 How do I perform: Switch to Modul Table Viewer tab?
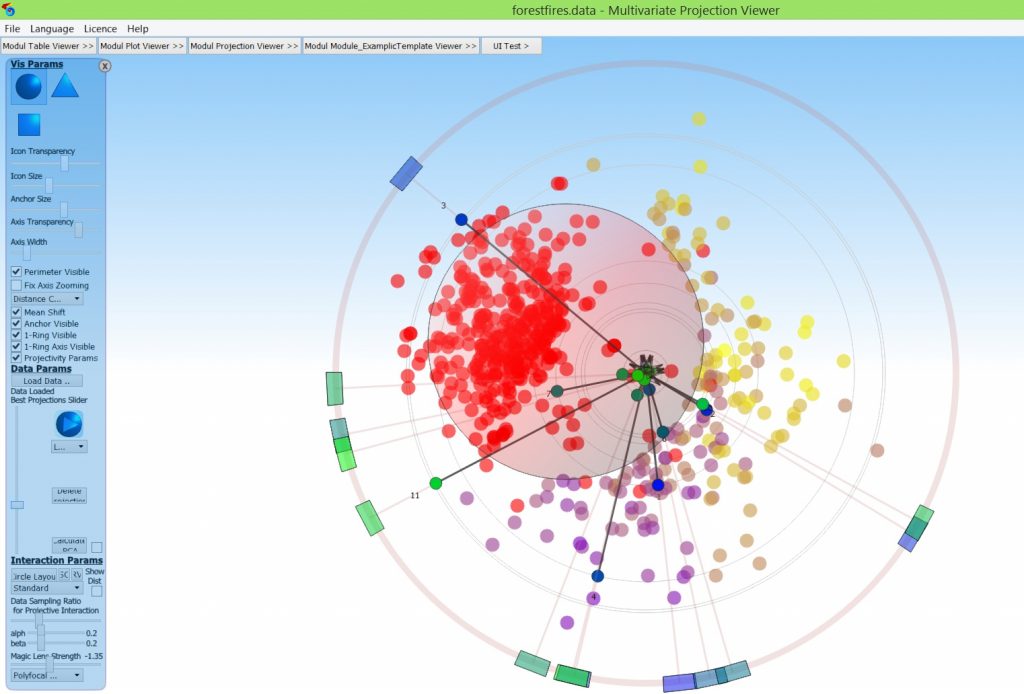coord(48,46)
